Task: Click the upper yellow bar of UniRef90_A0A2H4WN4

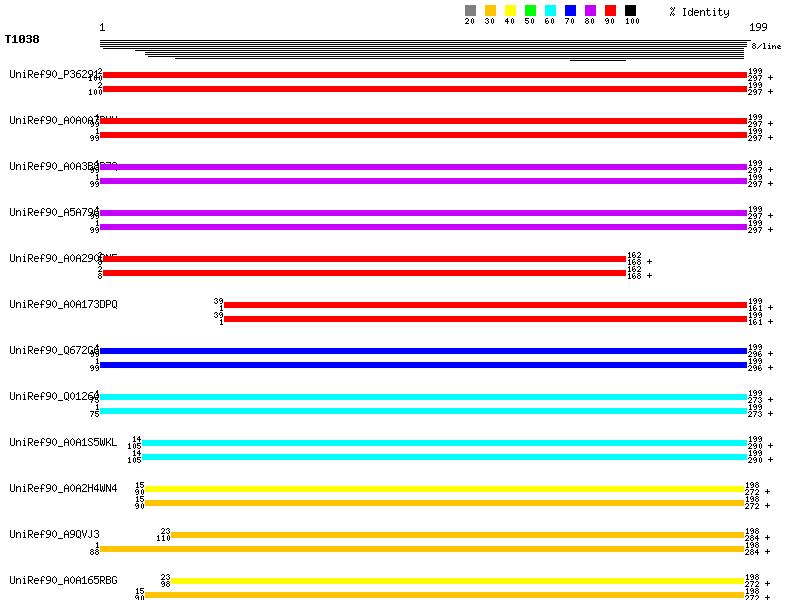Action: click(x=445, y=489)
